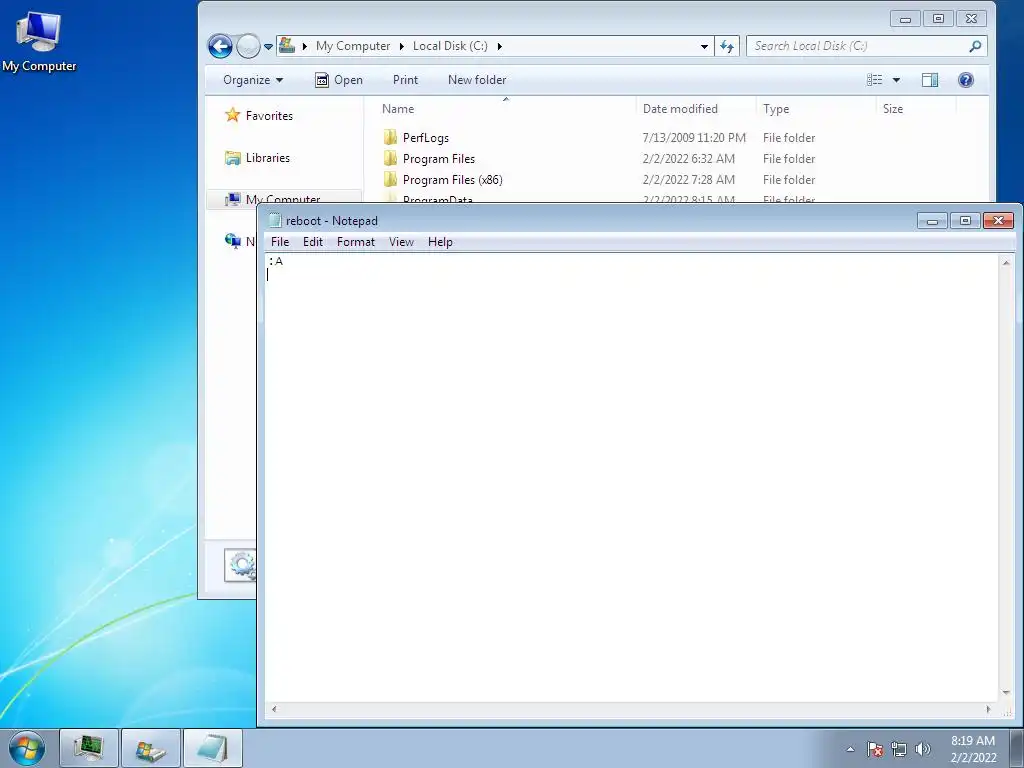
Task: Expand arrow after Local Disk (C:) breadcrumb
Action: (x=500, y=46)
